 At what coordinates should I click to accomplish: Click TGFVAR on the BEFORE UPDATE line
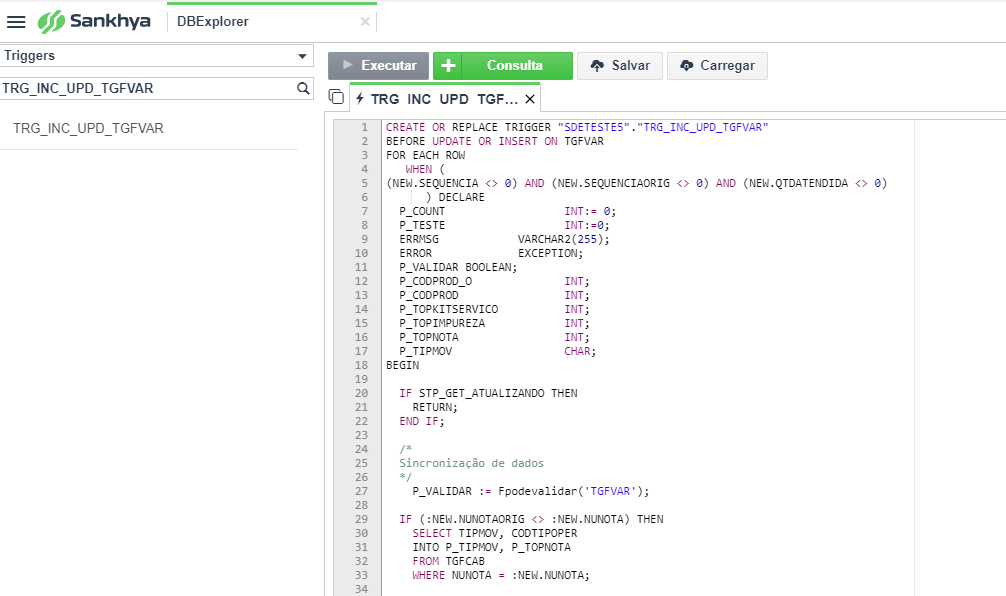tap(584, 141)
